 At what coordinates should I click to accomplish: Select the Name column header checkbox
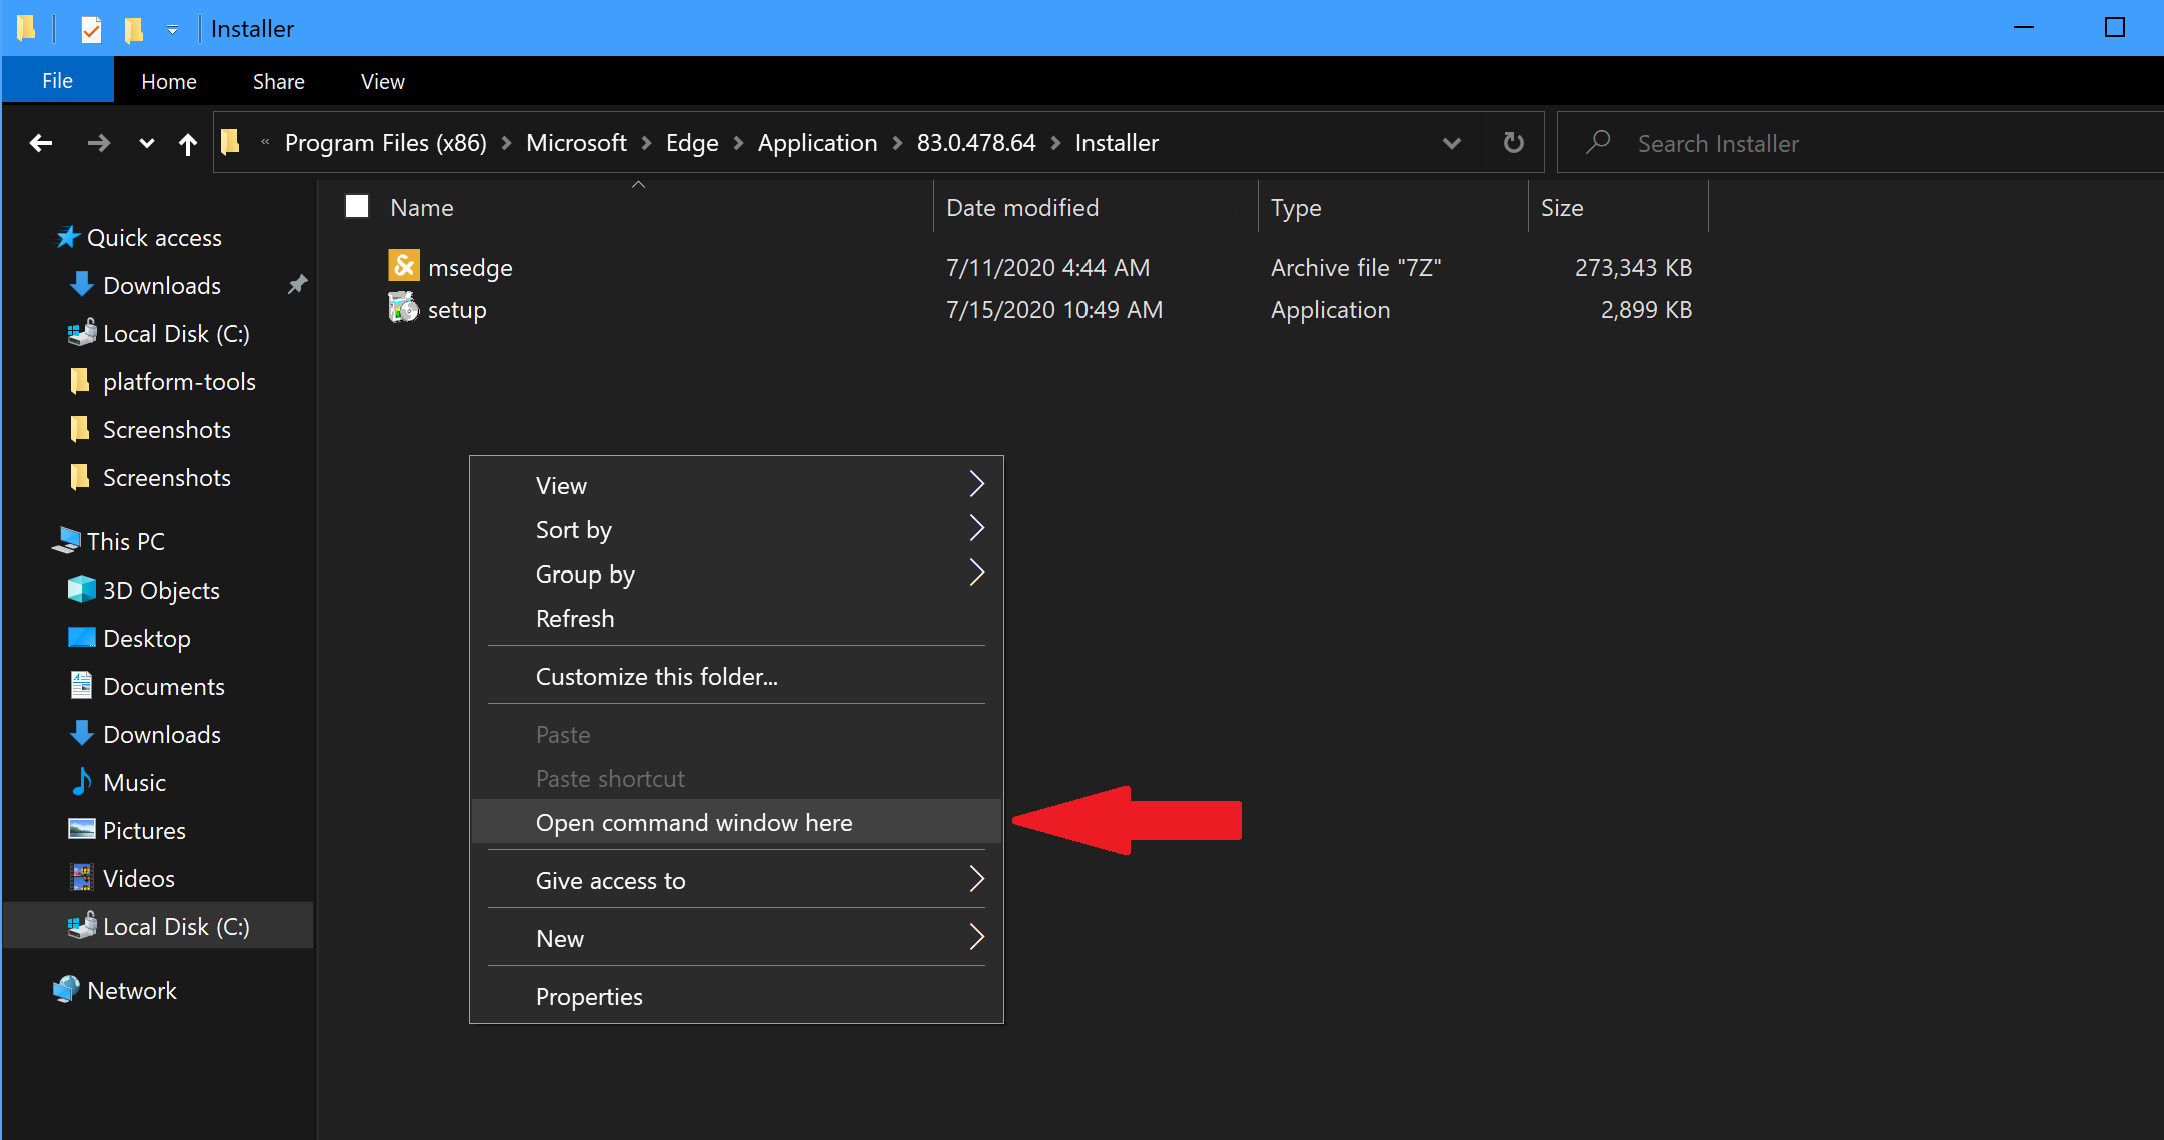click(358, 206)
